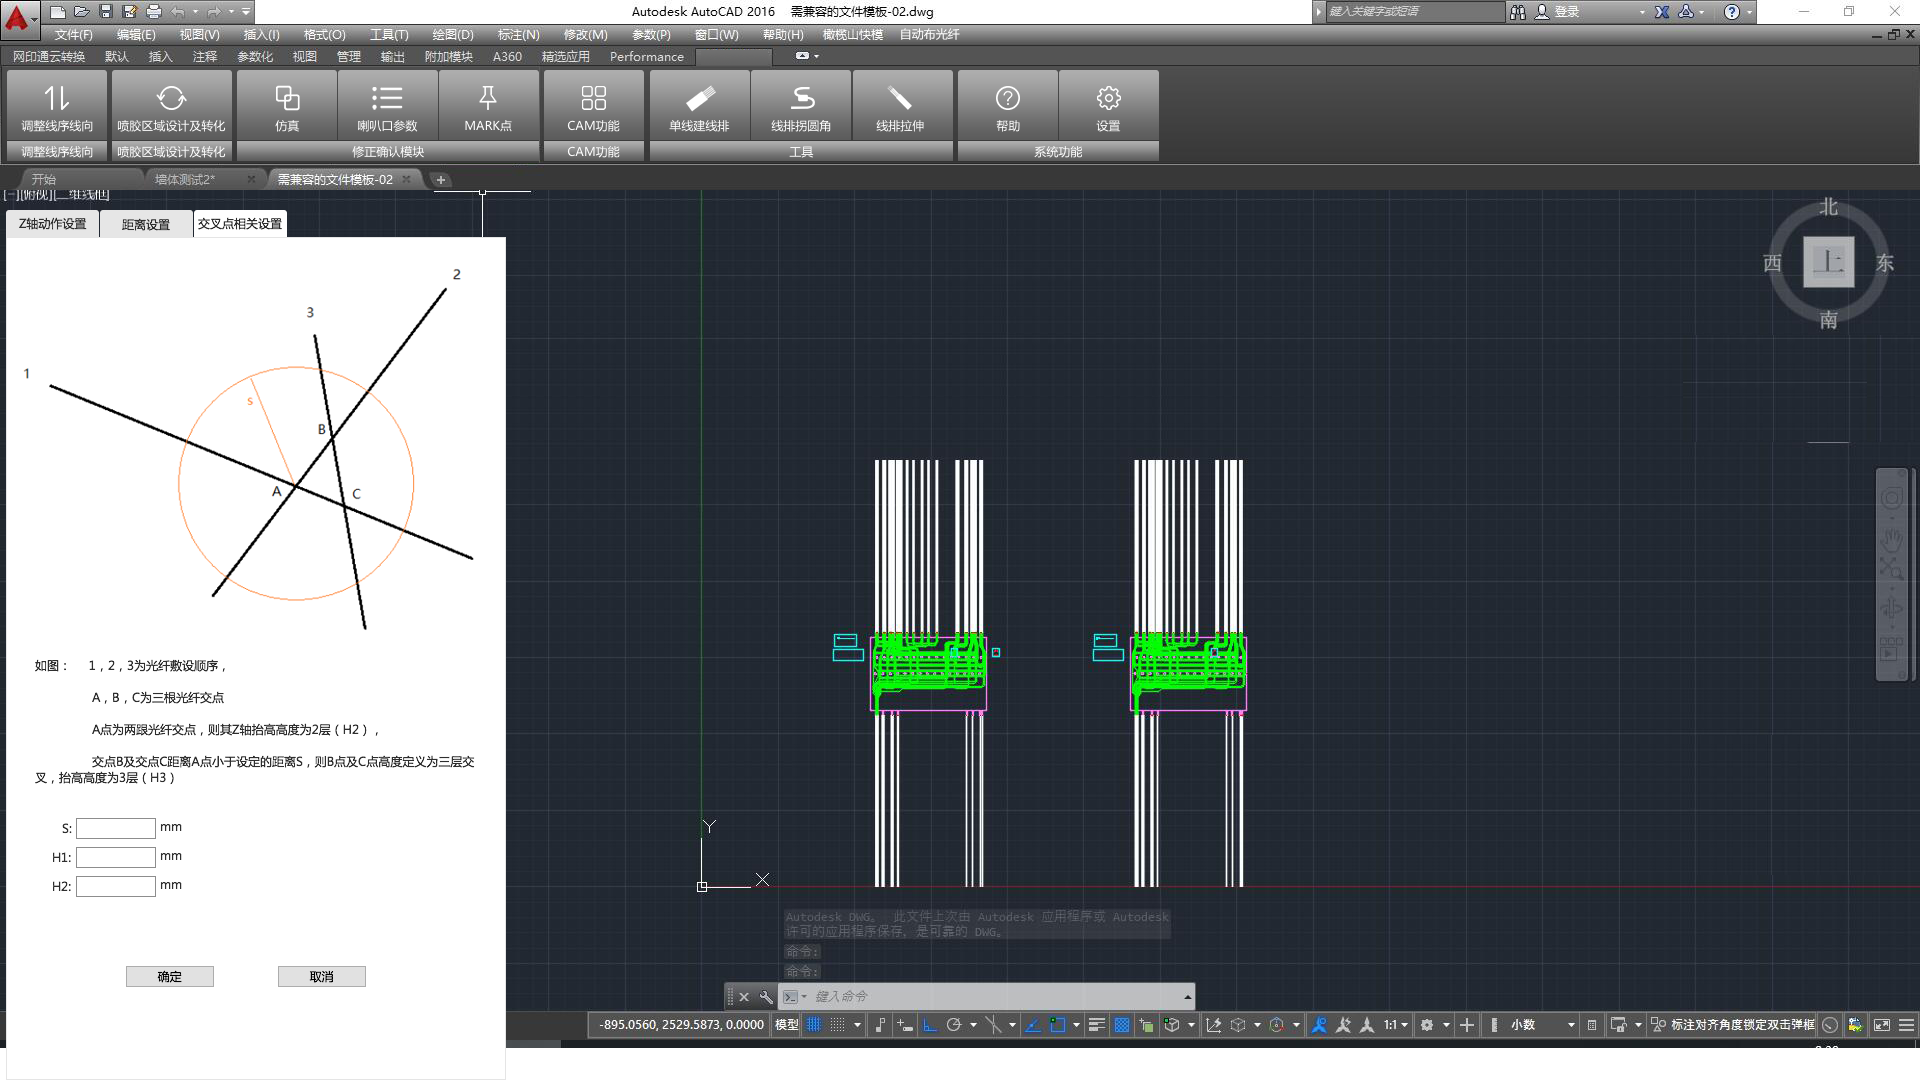
Task: Open the 喇叭口参数 list tool
Action: [387, 105]
